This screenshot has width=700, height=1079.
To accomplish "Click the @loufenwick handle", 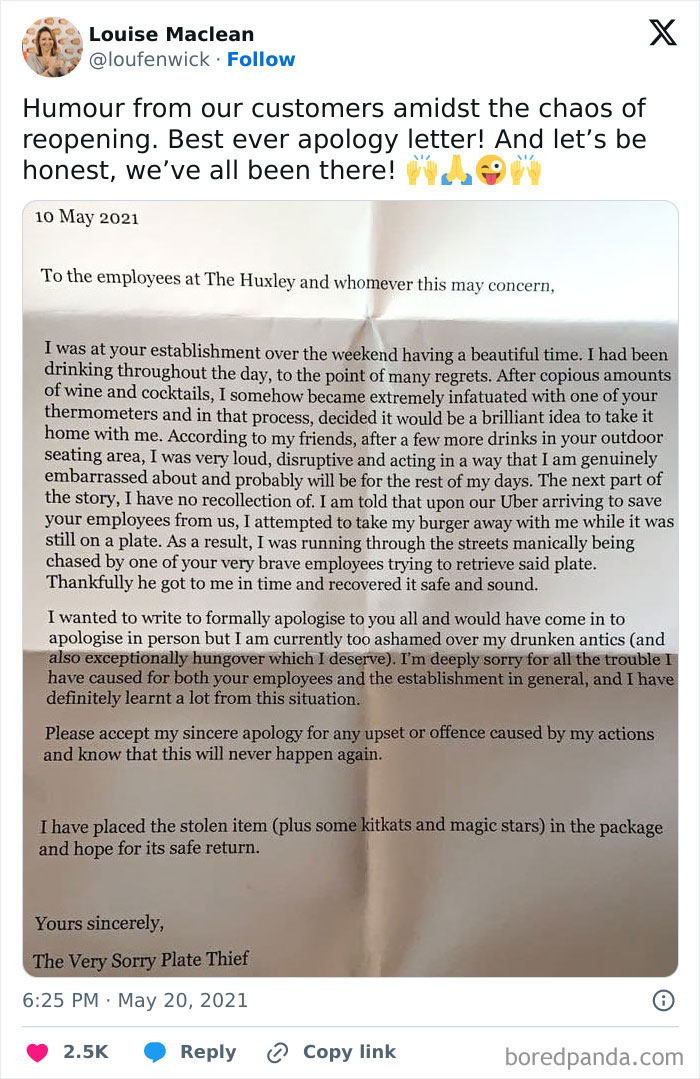I will point(150,60).
